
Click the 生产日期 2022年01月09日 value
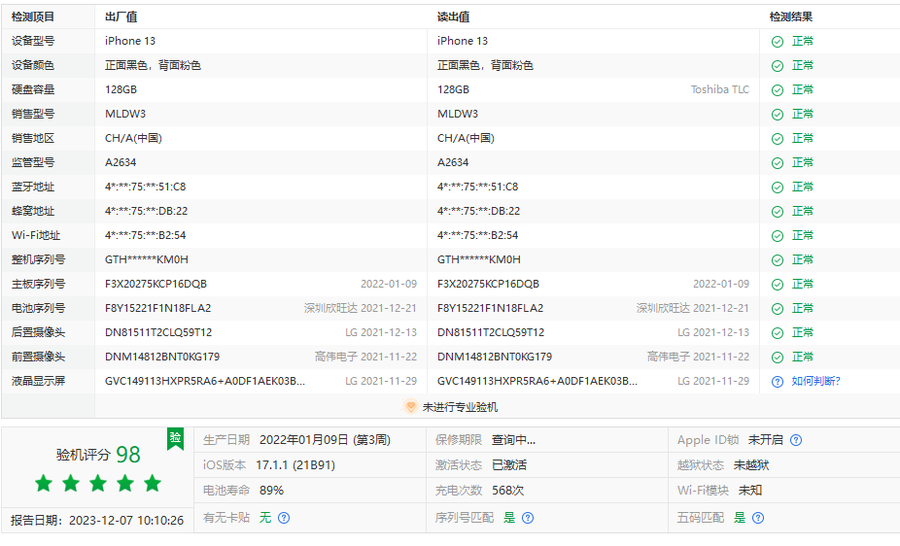click(x=325, y=440)
